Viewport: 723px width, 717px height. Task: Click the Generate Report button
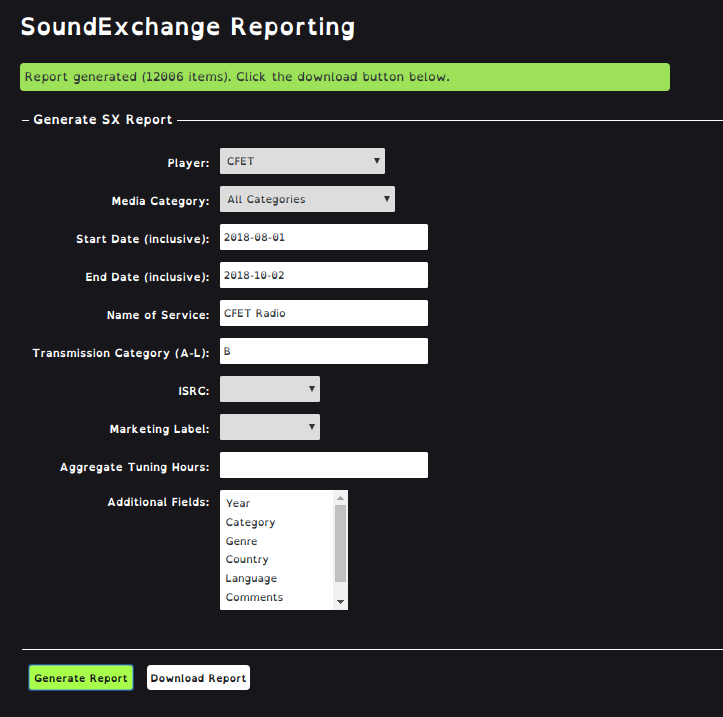pos(81,678)
